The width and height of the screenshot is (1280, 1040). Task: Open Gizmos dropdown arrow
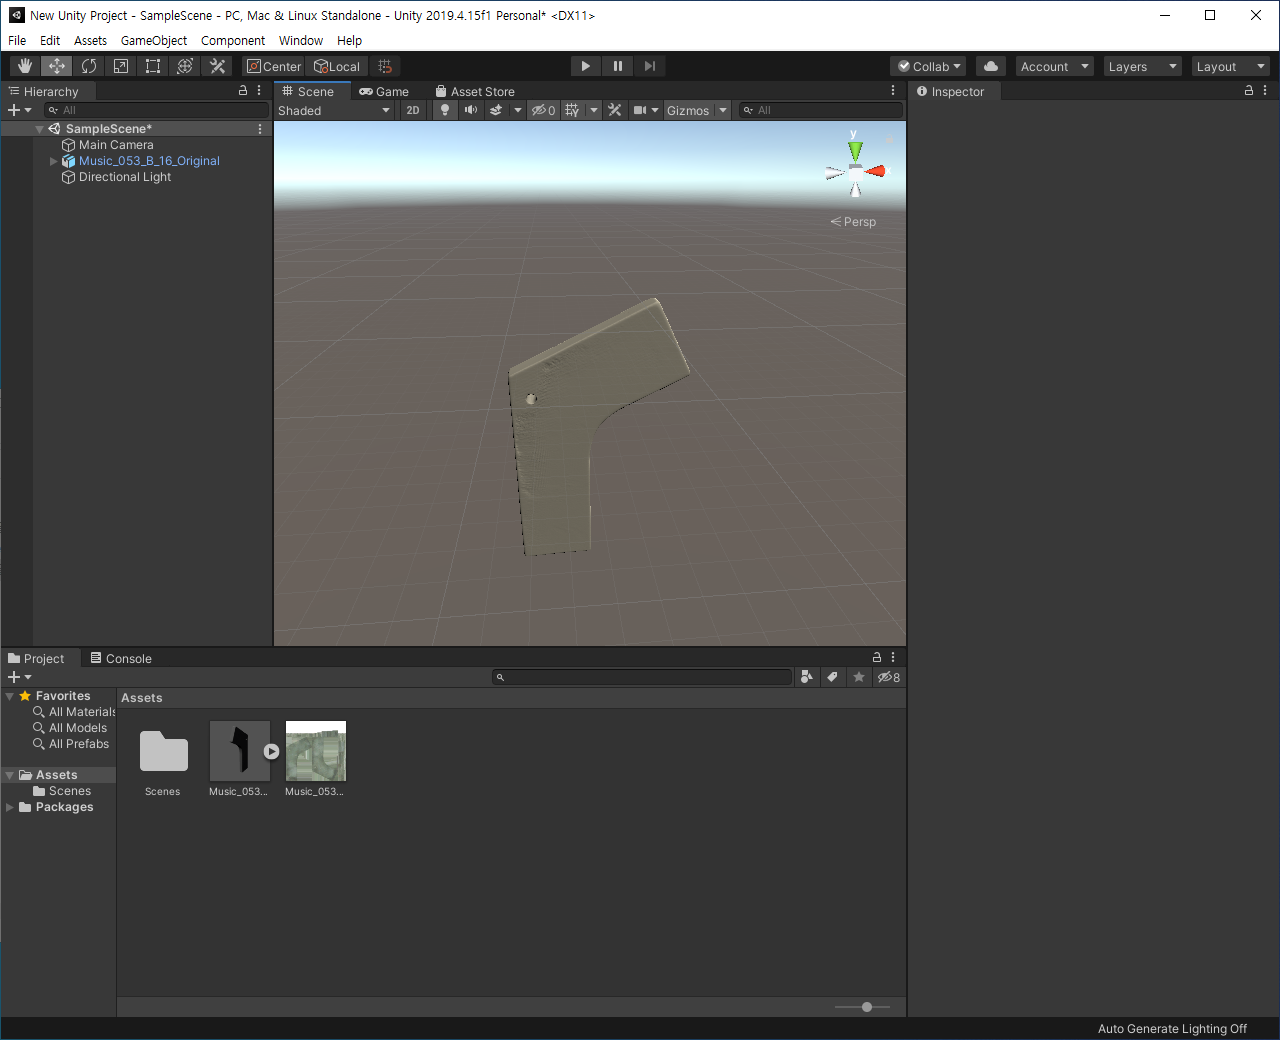click(723, 110)
